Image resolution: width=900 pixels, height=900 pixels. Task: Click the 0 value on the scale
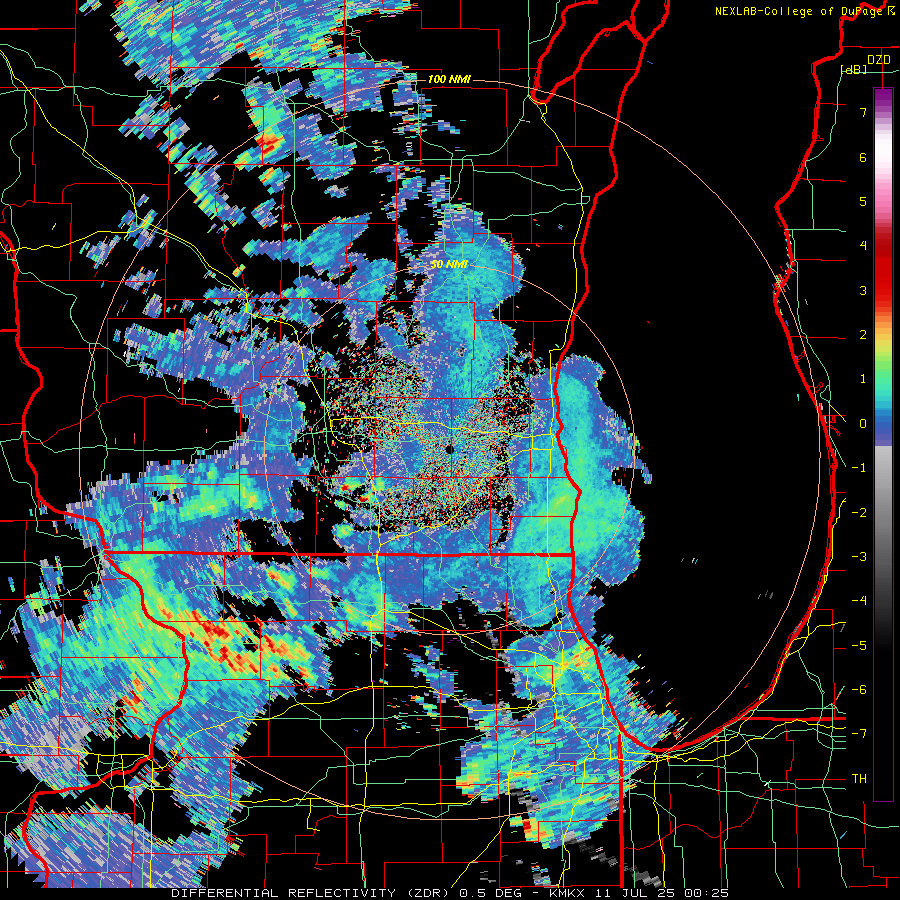pos(863,424)
